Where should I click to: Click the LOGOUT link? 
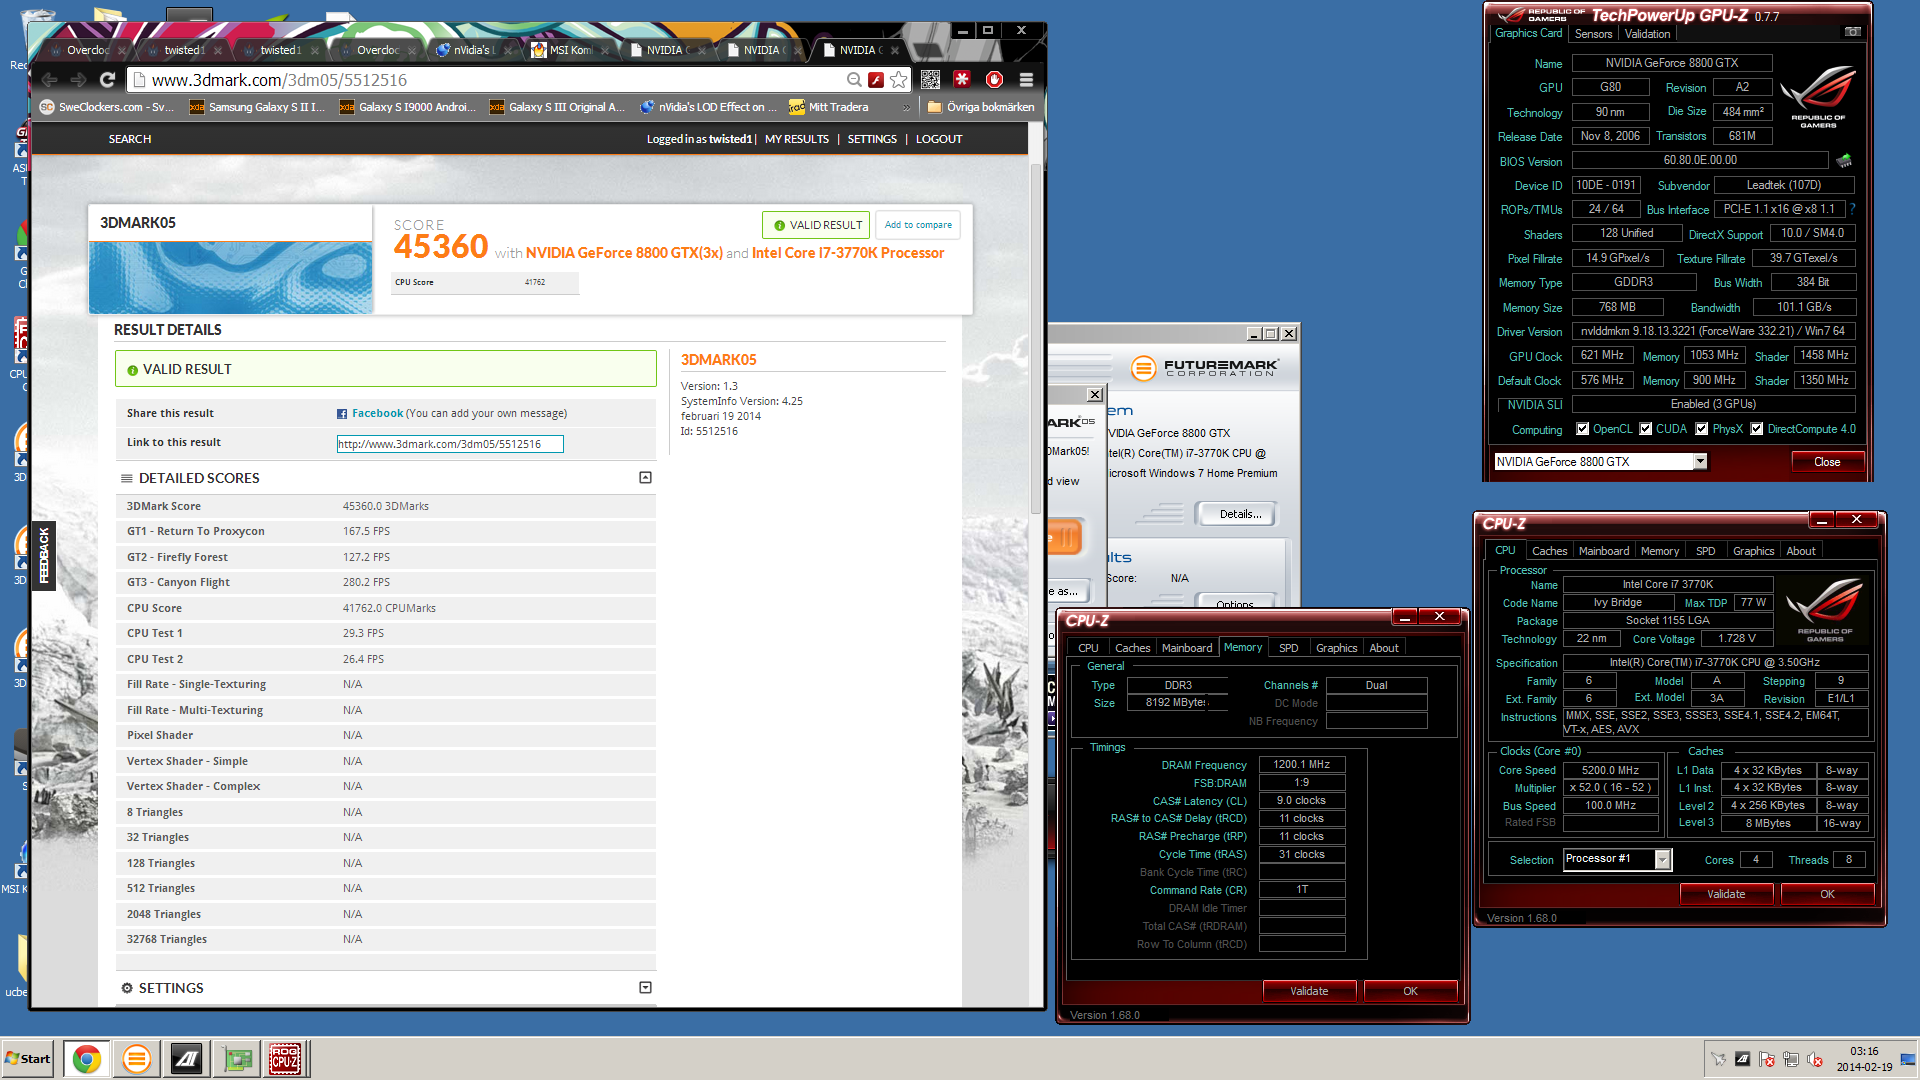[x=938, y=139]
